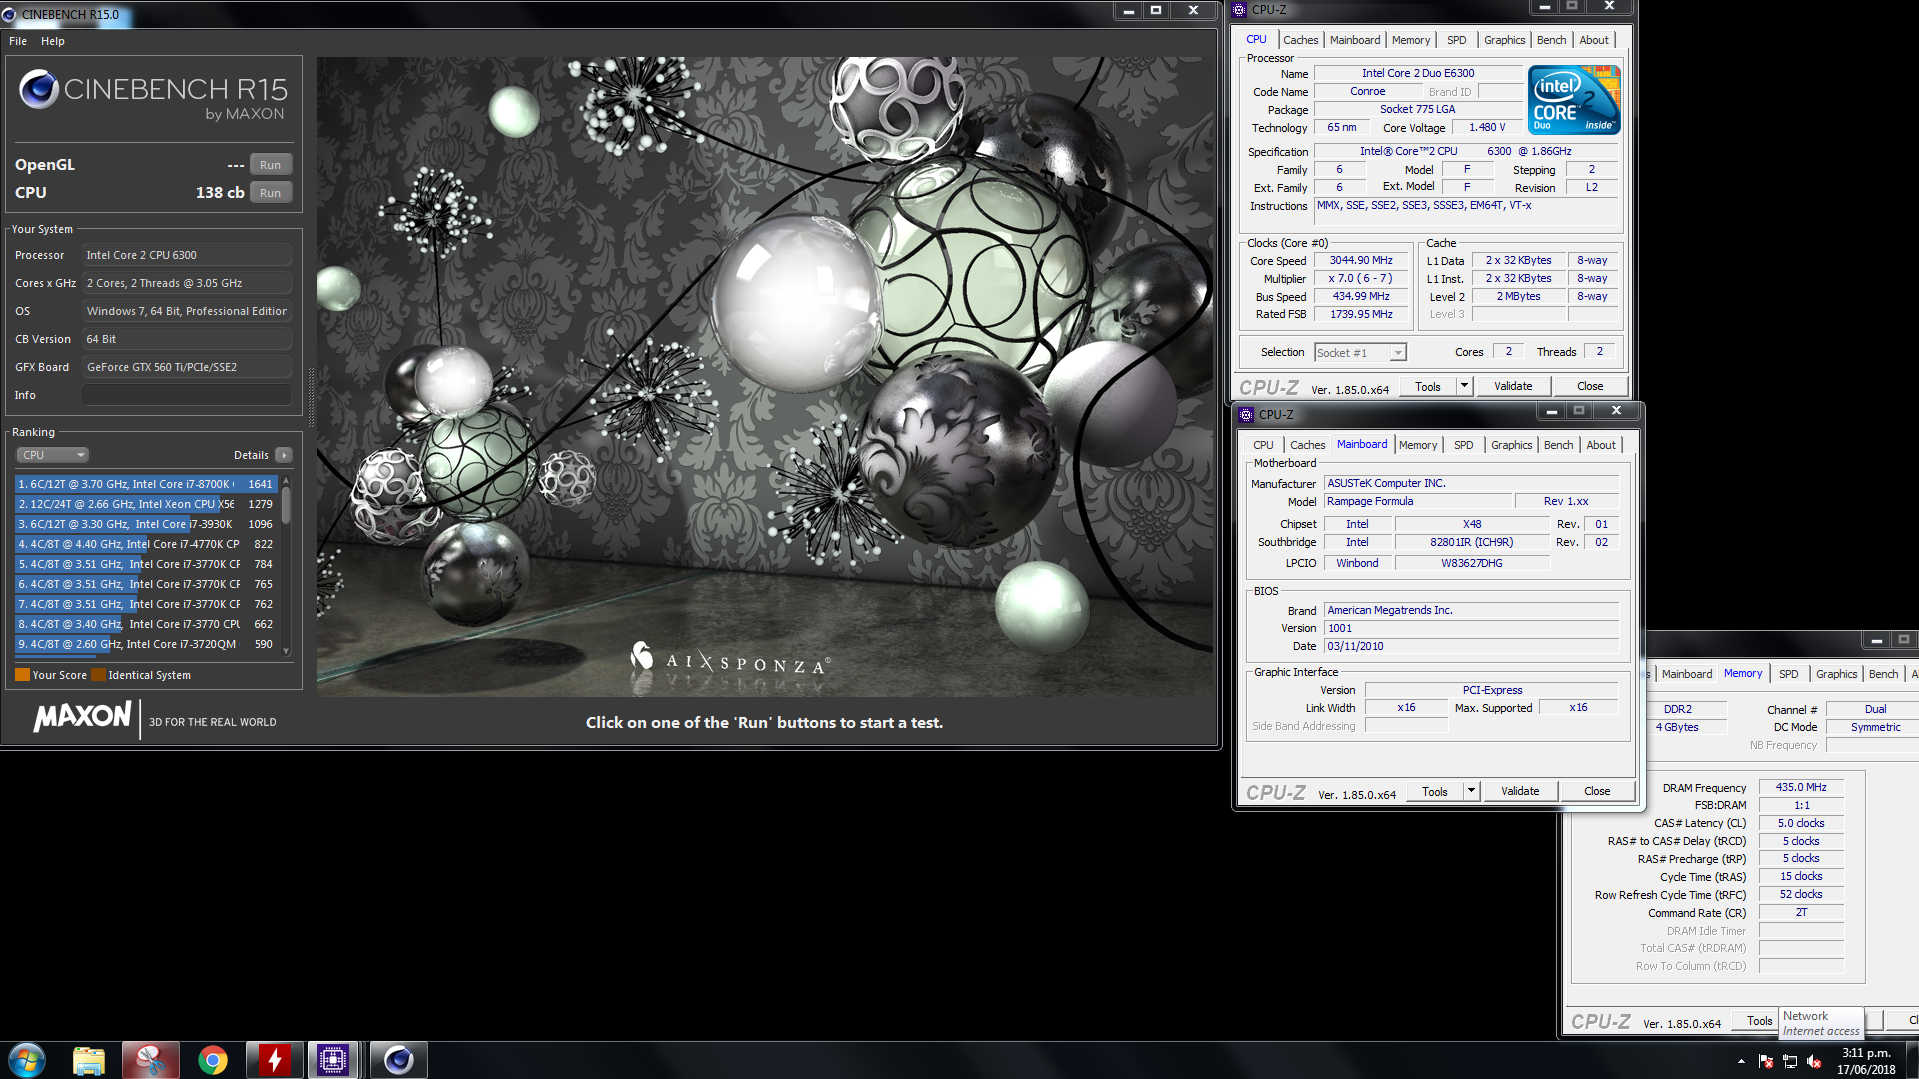Select Memory tab in CPU-Z Mainboard window

(x=1418, y=445)
